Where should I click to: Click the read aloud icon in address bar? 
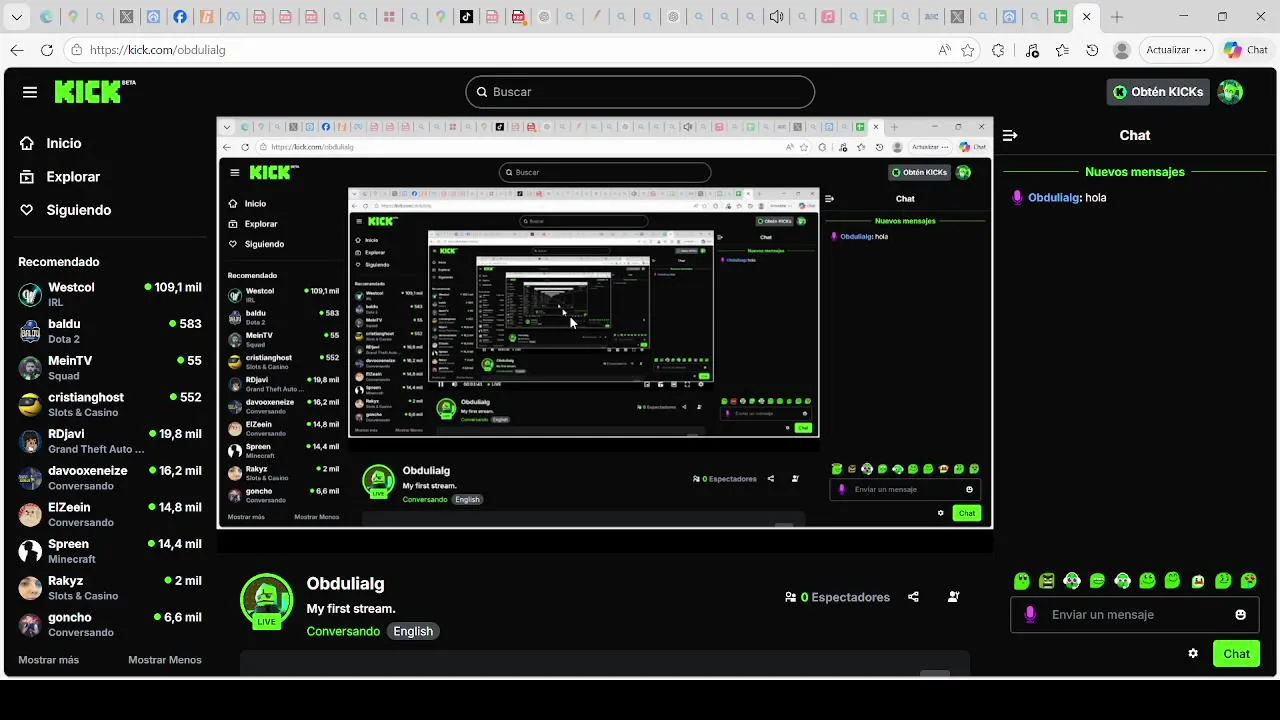[944, 50]
